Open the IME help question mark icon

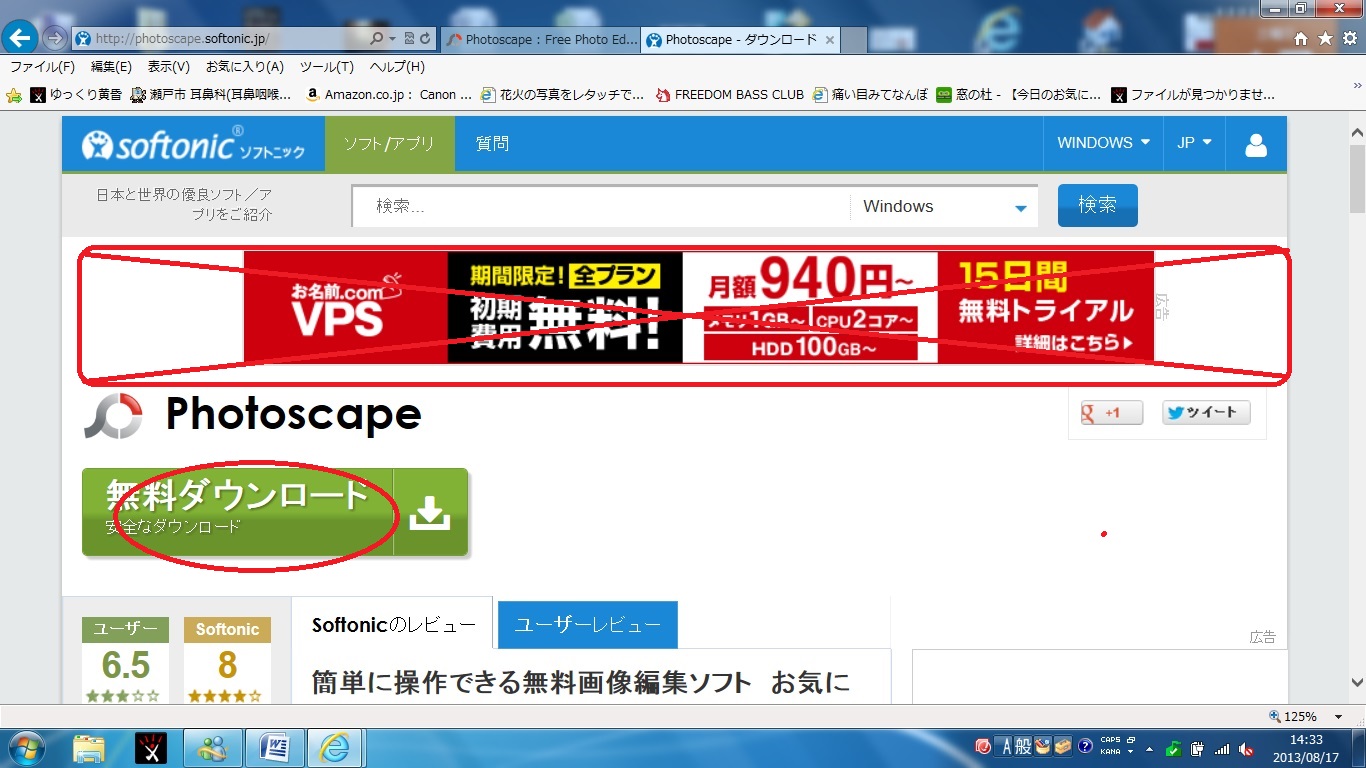[x=1085, y=746]
